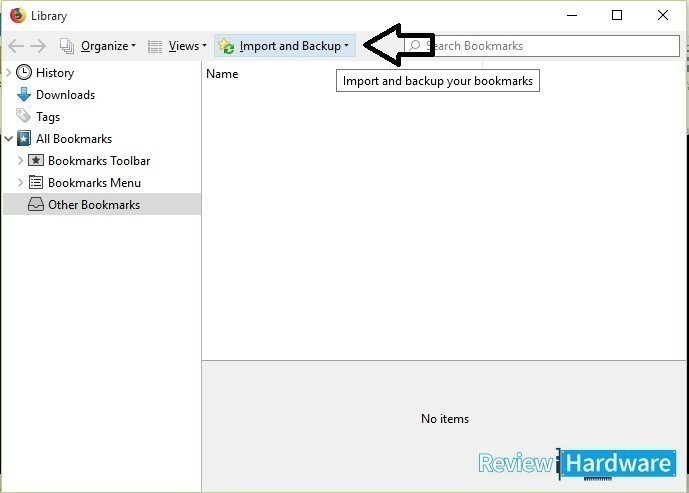Click the Other Bookmarks tray icon
Image resolution: width=689 pixels, height=493 pixels.
point(36,204)
